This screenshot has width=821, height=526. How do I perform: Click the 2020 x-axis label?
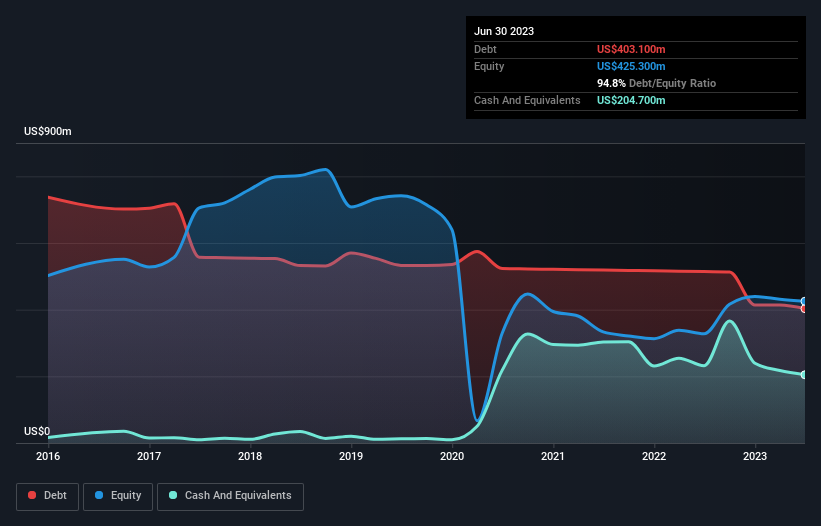click(452, 456)
